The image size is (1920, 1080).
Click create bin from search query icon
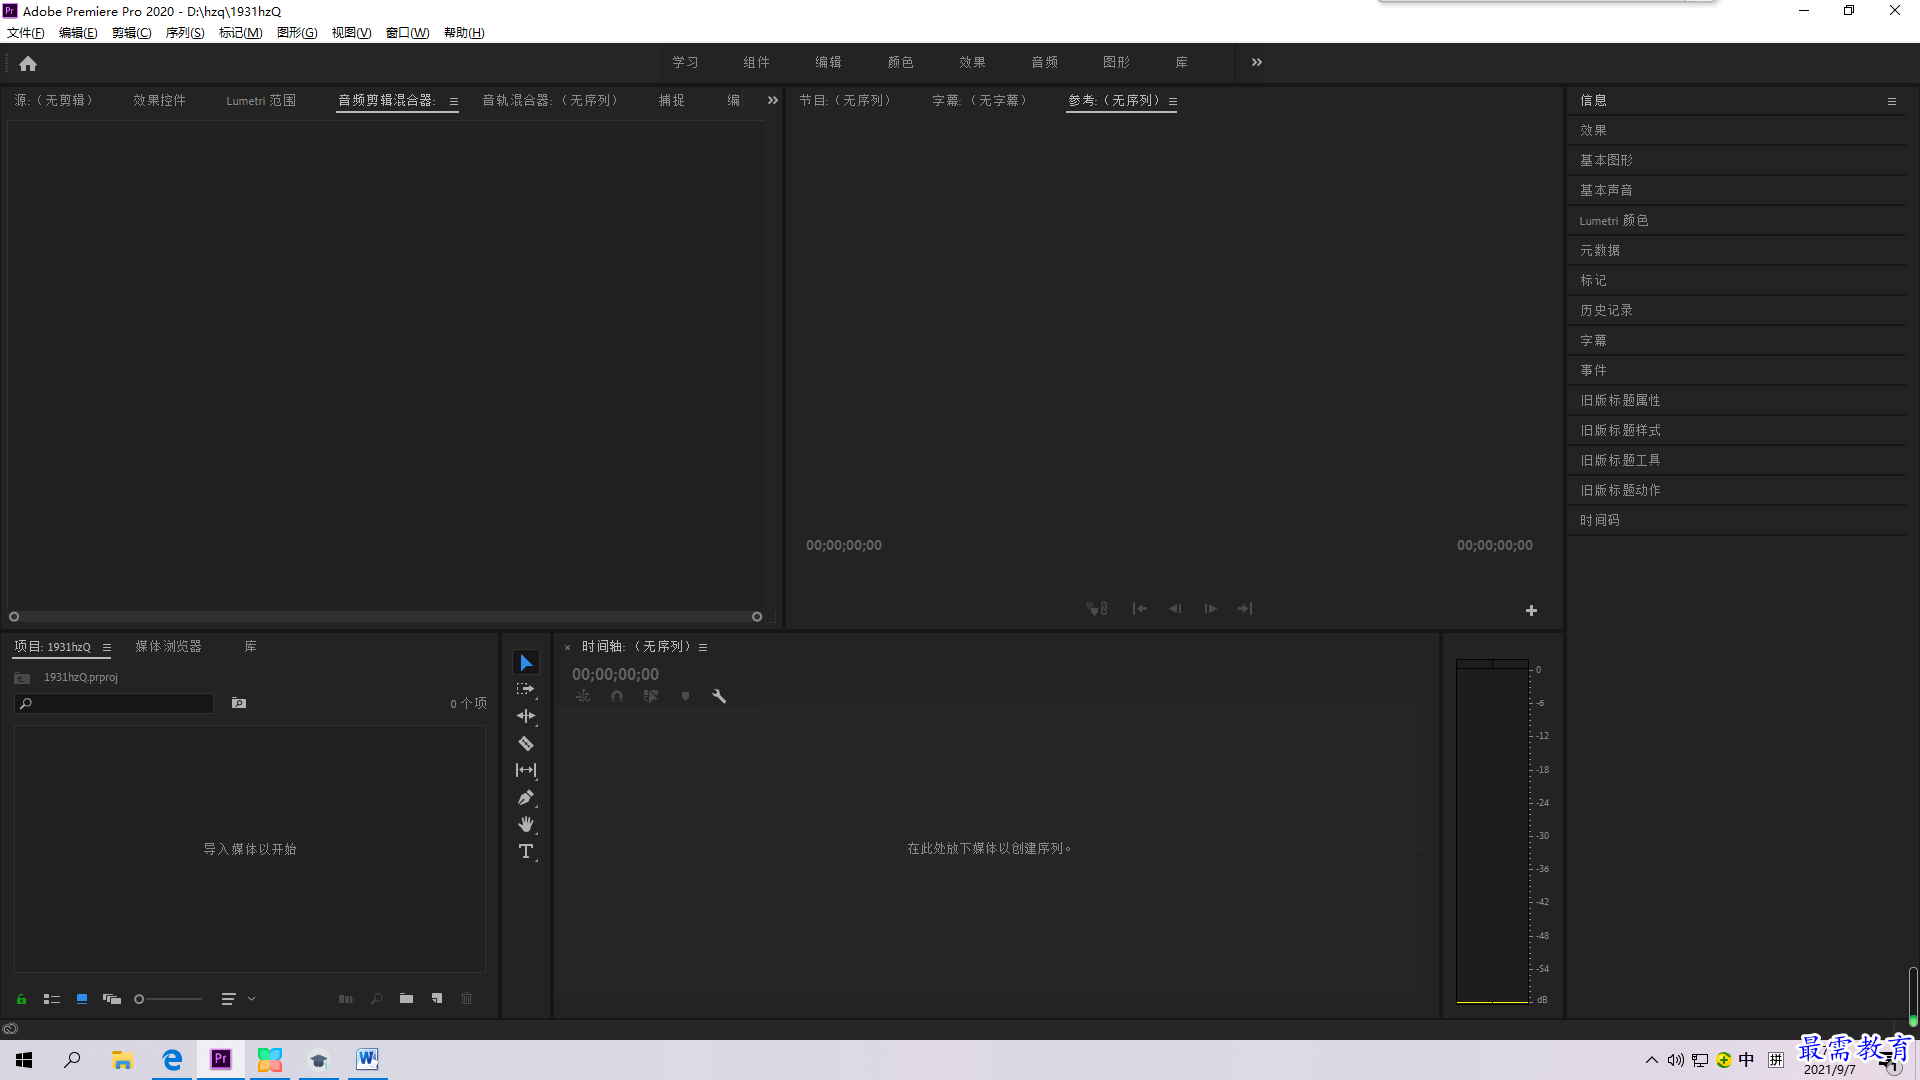pos(239,704)
